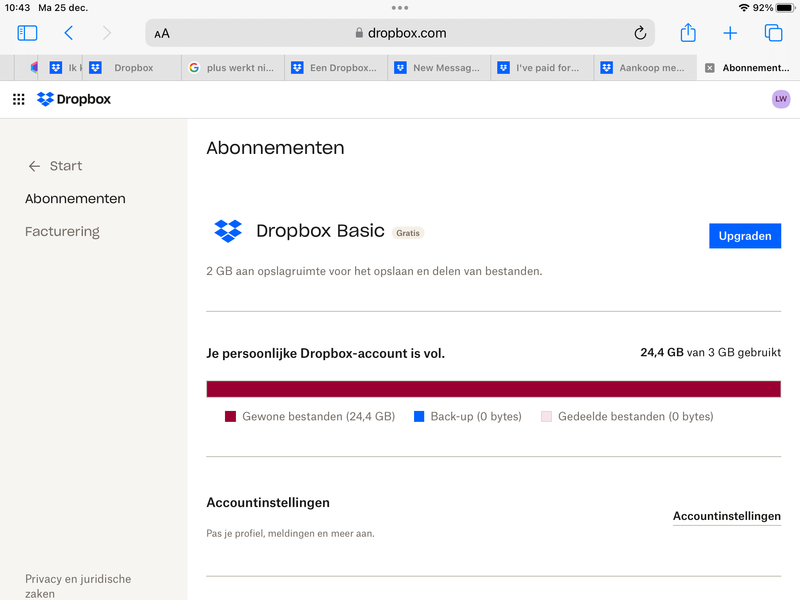Tap the Safari share icon
Viewport: 800px width, 600px height.
pos(688,33)
